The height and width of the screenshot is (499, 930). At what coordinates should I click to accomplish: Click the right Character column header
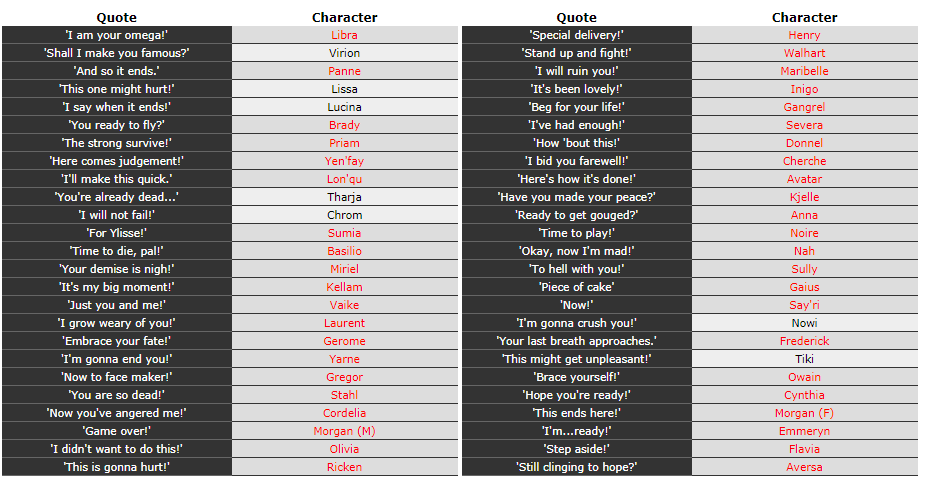[805, 17]
